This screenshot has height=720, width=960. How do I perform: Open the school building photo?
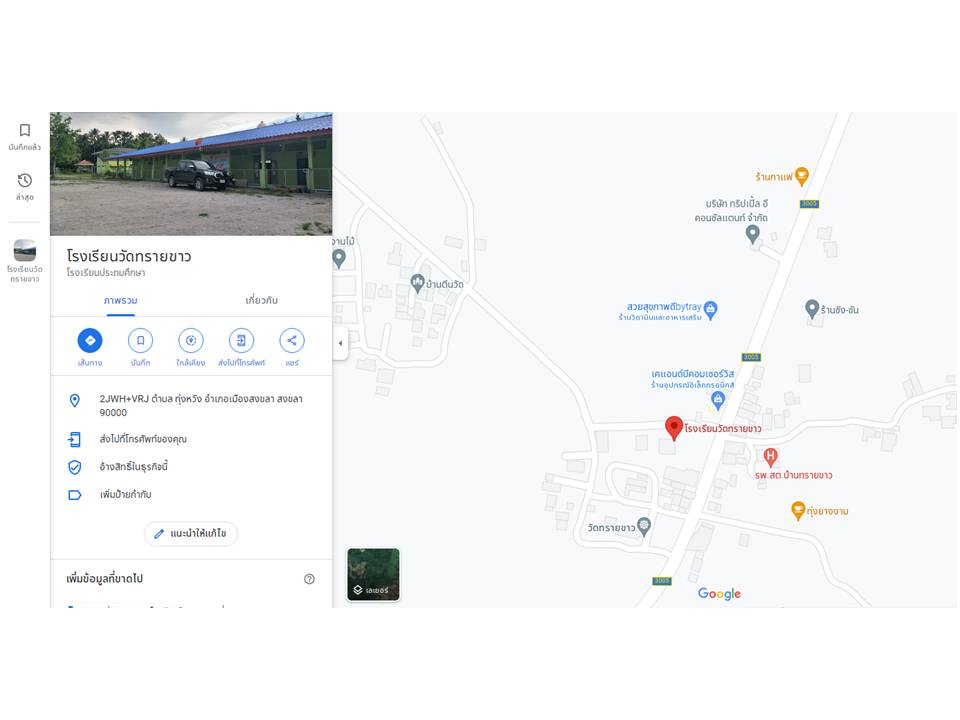tap(191, 174)
